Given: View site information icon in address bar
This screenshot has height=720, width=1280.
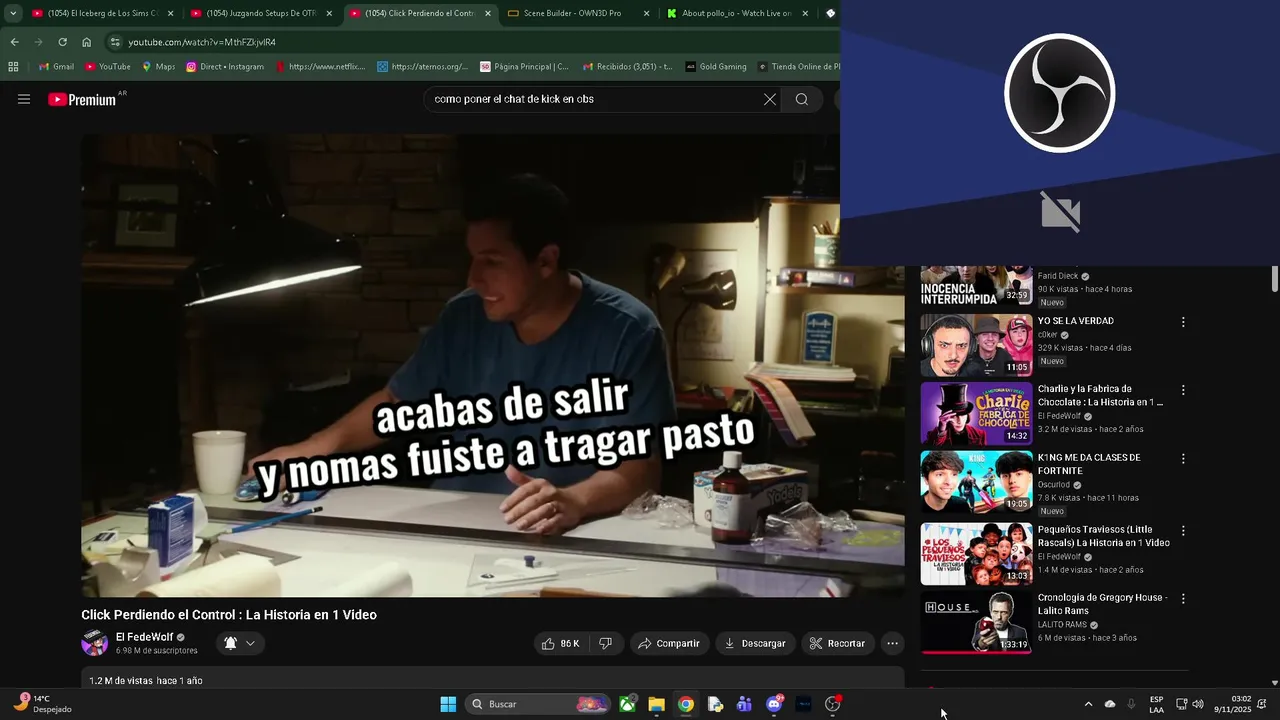Looking at the screenshot, I should coord(115,42).
